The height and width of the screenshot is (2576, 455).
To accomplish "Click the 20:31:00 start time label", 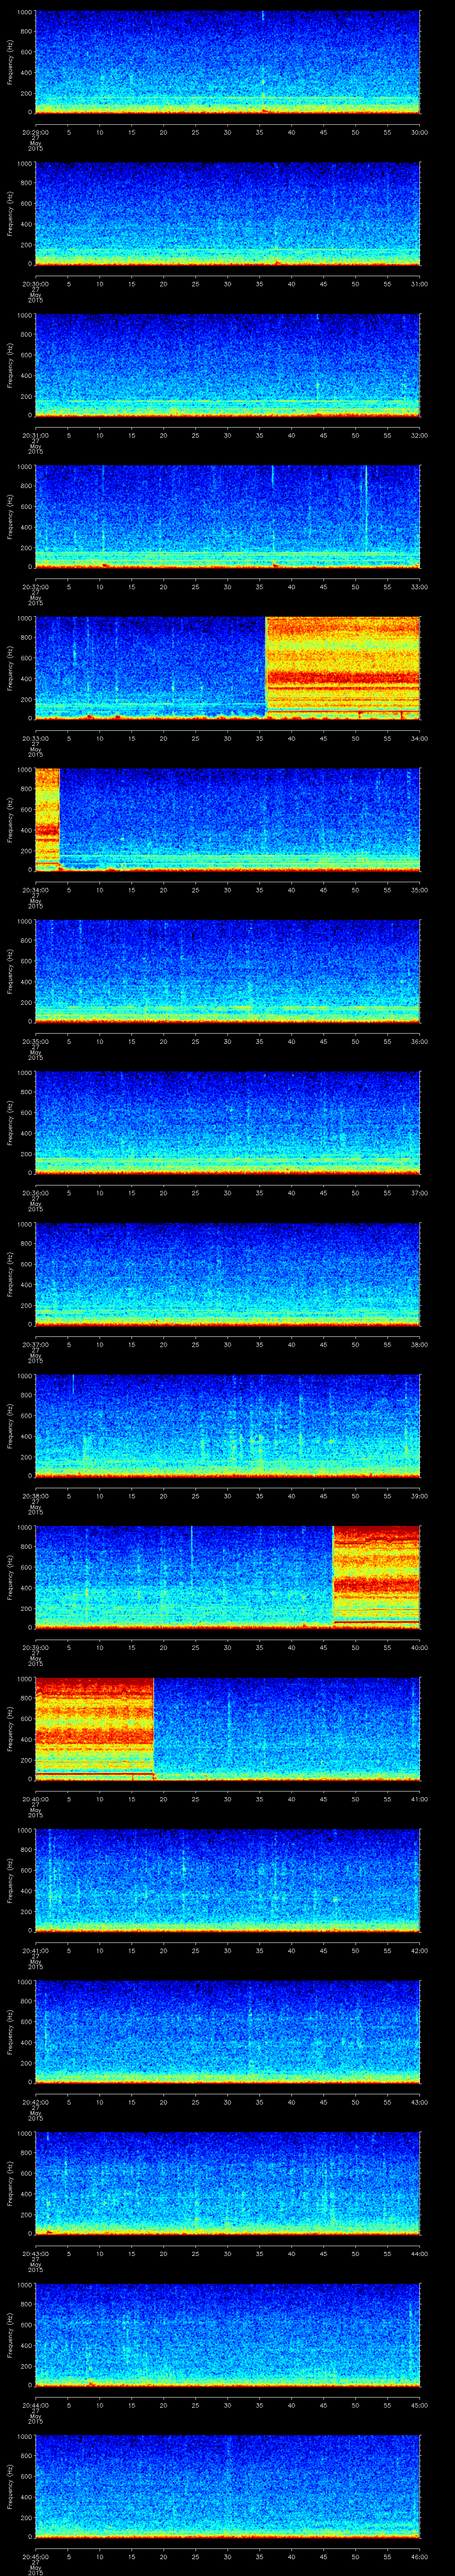I will (35, 435).
